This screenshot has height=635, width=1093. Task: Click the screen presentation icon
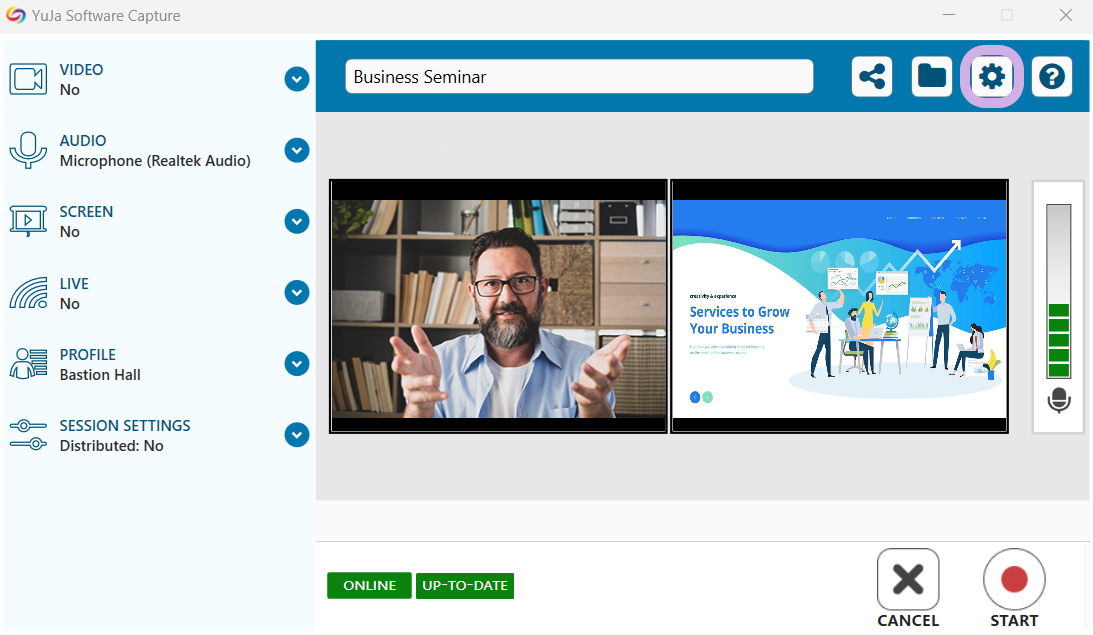click(x=29, y=221)
